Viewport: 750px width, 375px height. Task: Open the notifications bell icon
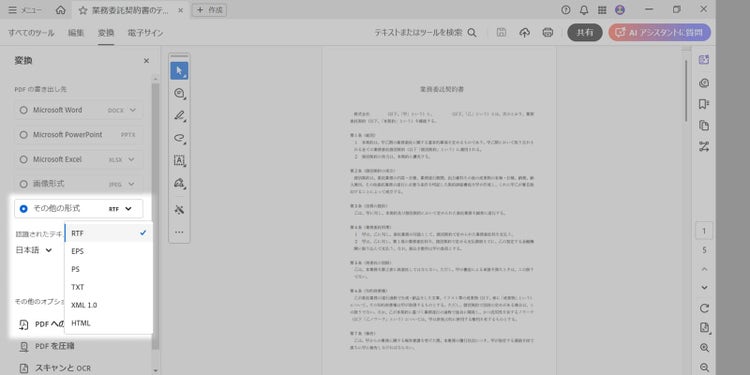pos(584,10)
